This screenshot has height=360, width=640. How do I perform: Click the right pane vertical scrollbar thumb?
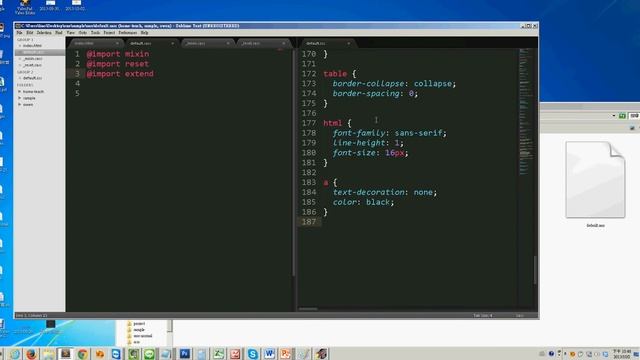535,270
